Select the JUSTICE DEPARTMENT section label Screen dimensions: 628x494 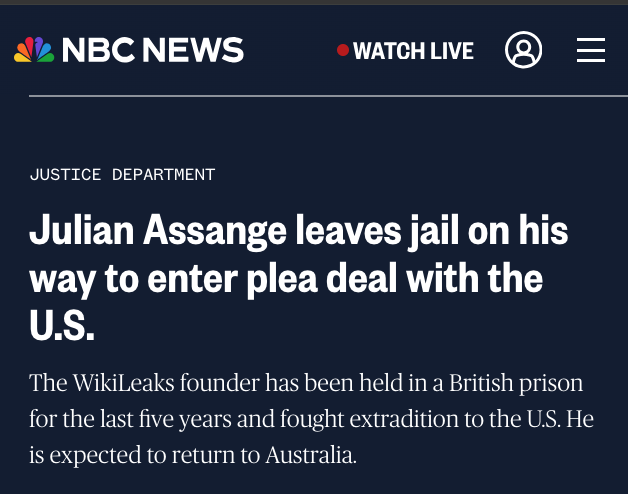[x=122, y=174]
